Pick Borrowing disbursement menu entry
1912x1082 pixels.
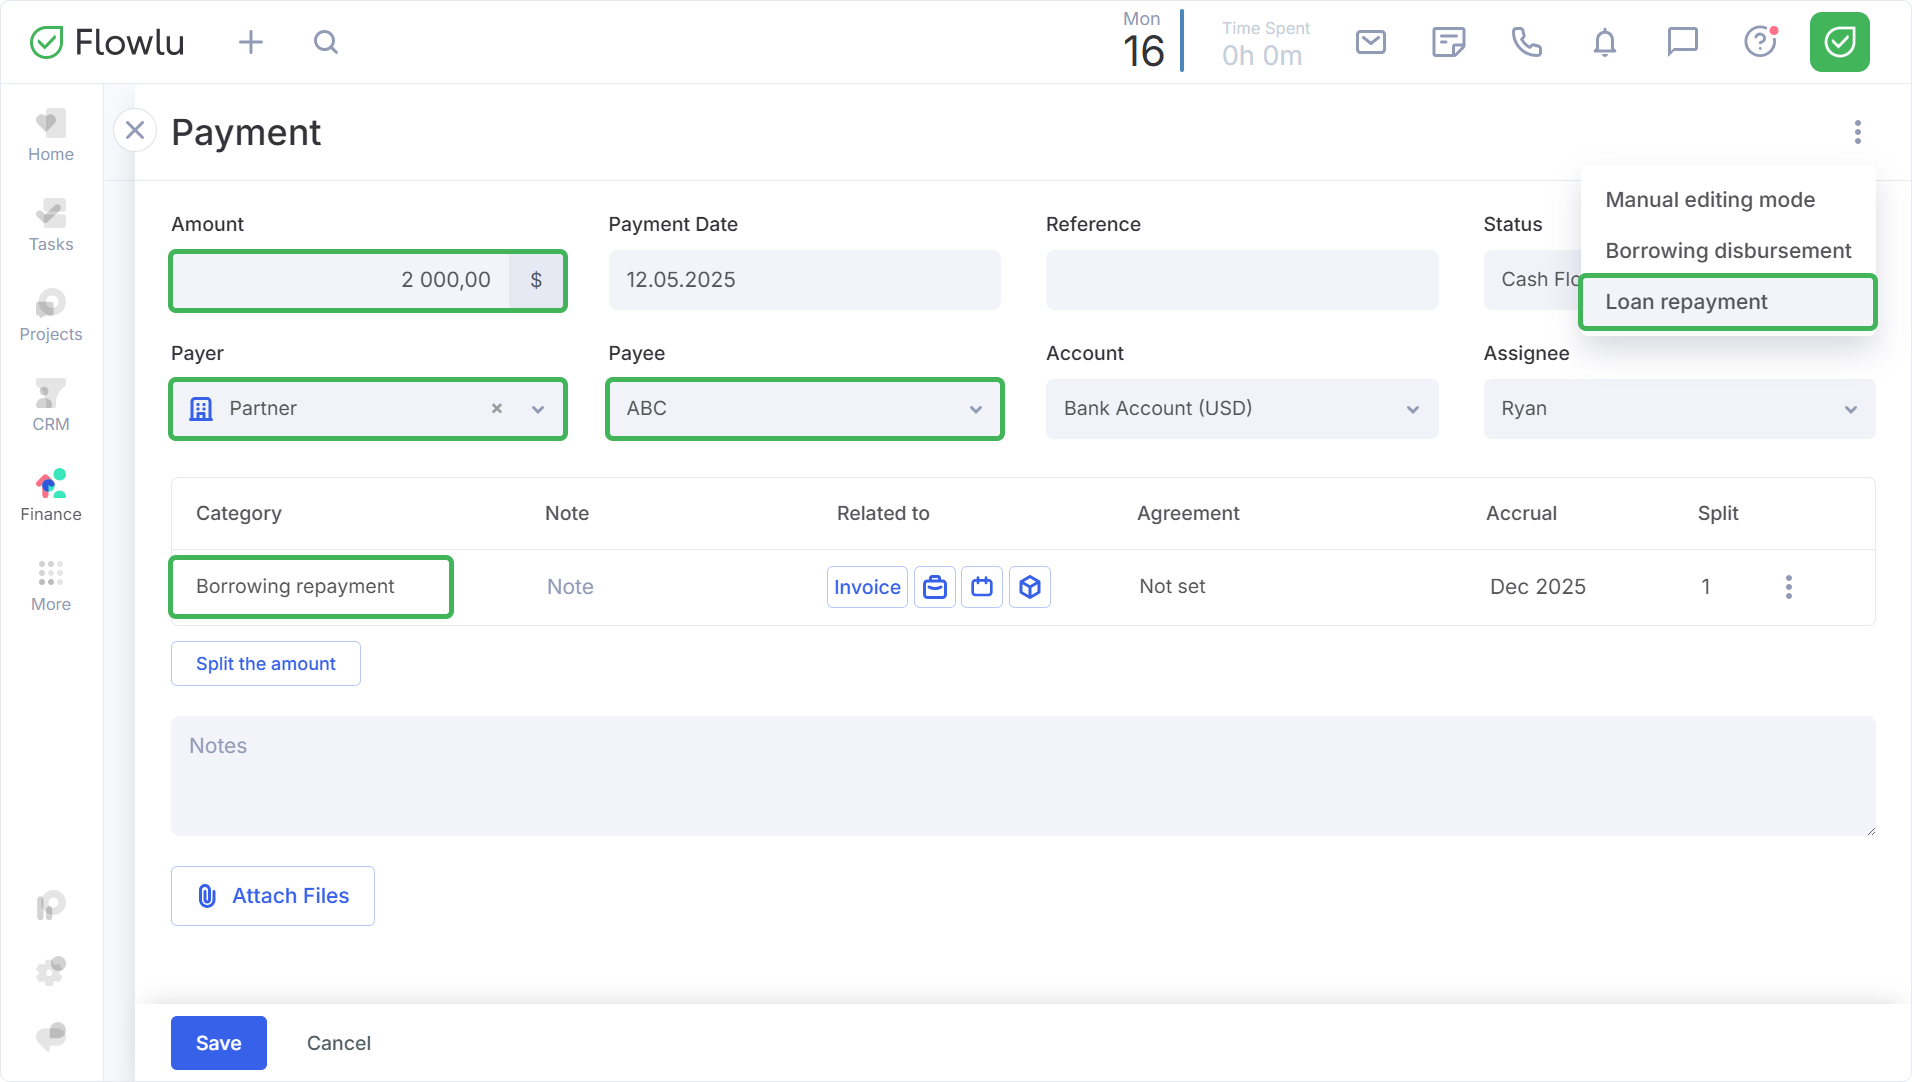tap(1727, 251)
